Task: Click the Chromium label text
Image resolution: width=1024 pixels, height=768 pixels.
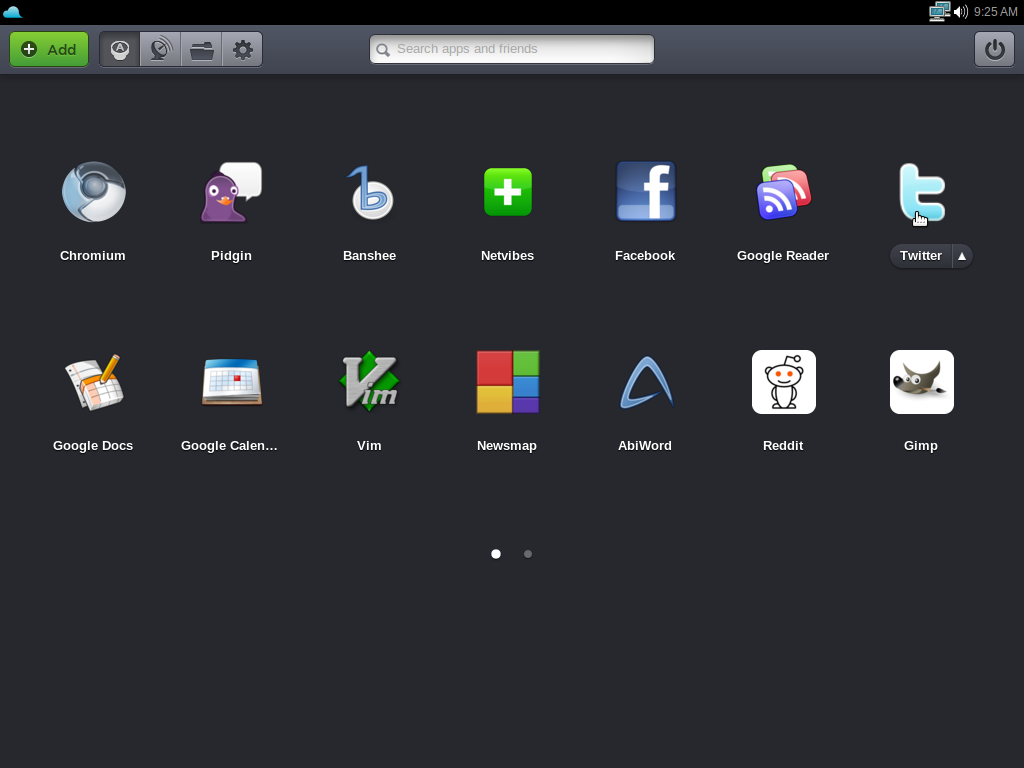Action: [x=93, y=256]
